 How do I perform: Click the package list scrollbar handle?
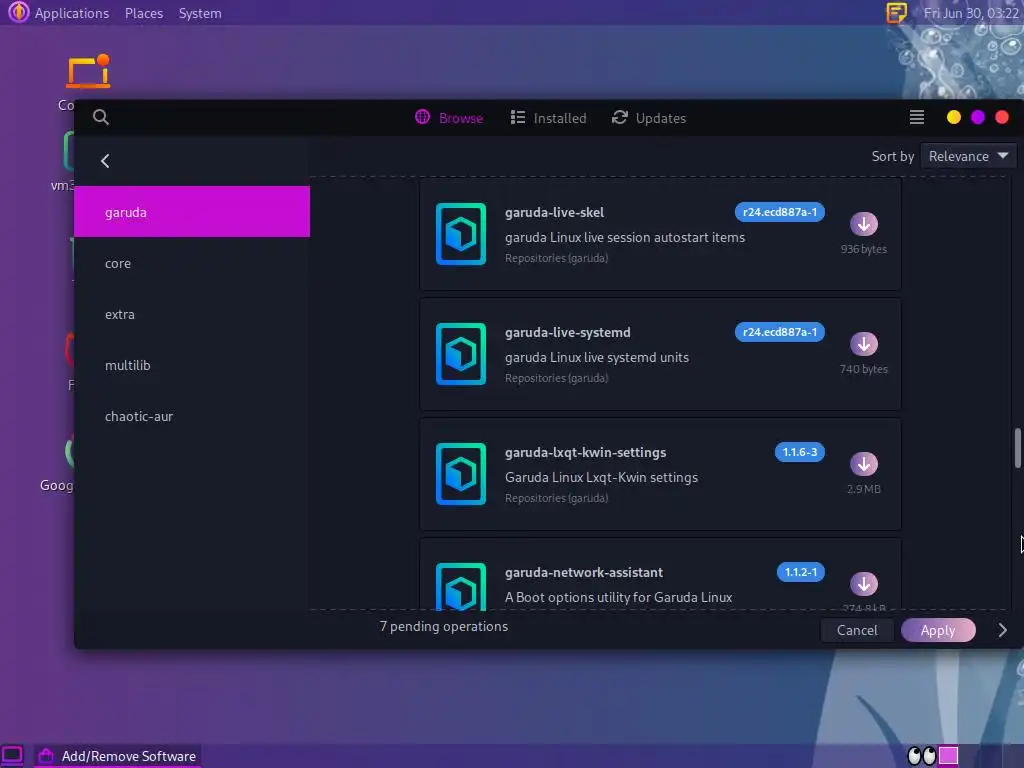1017,448
